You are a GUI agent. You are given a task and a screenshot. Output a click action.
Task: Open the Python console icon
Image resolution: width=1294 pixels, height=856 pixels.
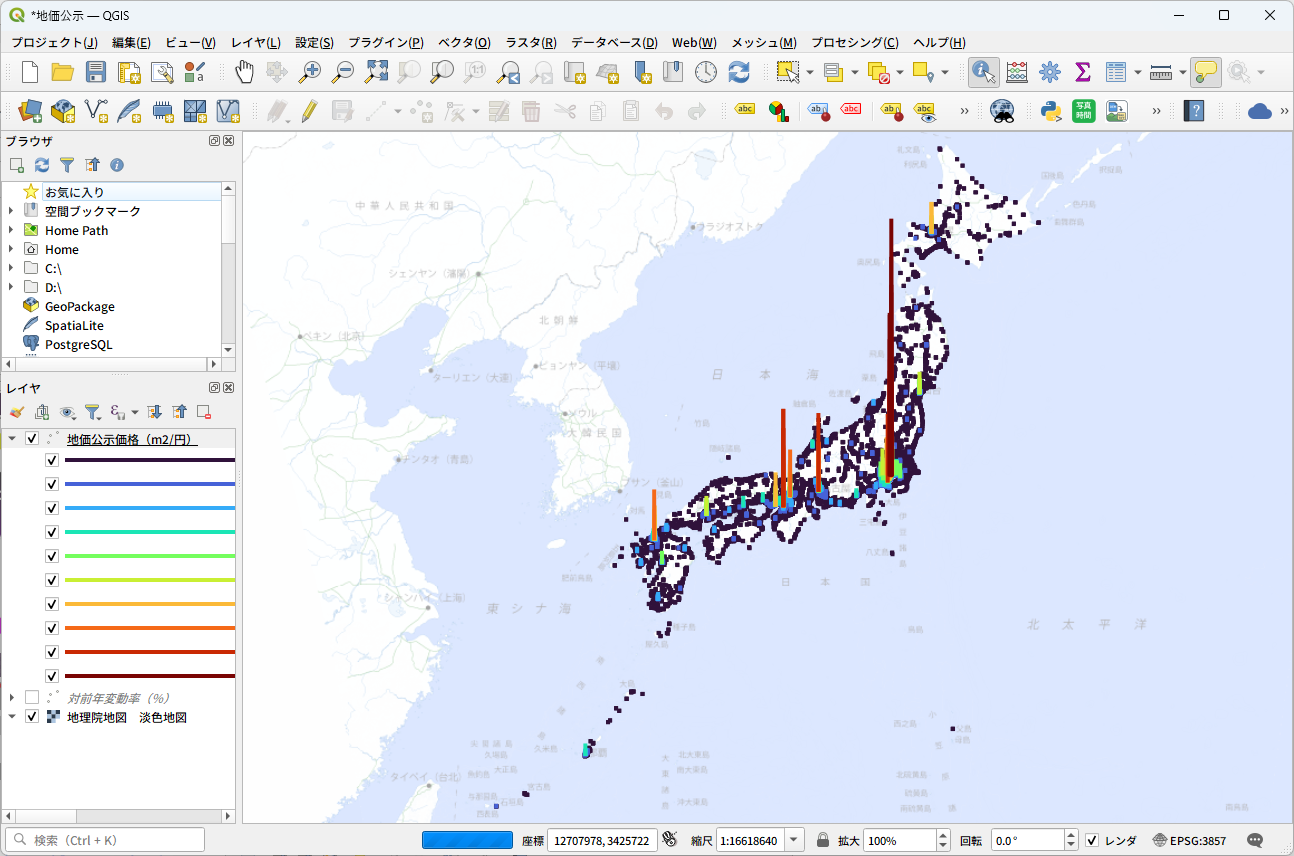[x=1051, y=111]
